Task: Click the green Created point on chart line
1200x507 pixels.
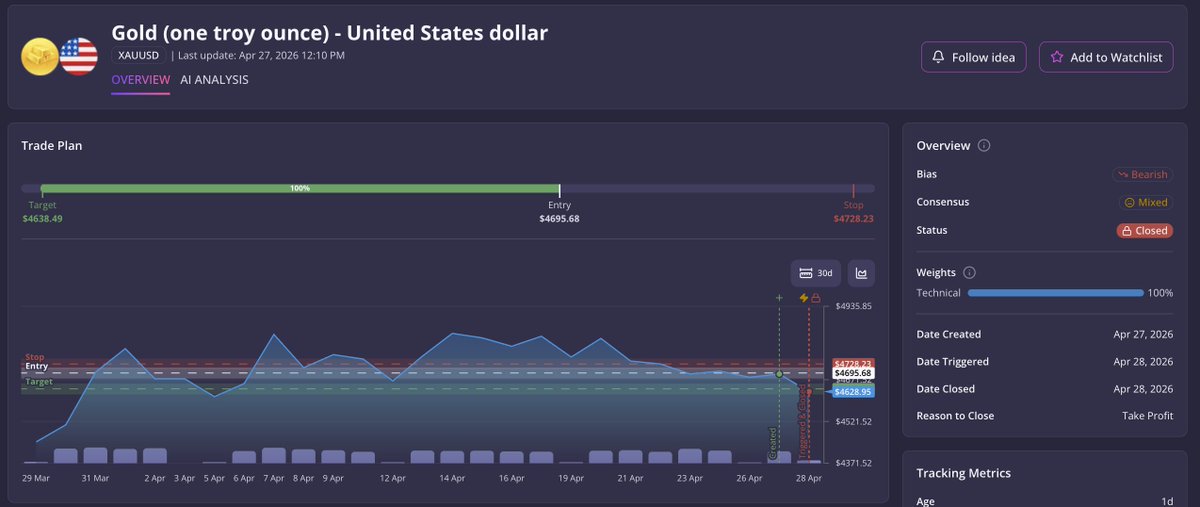Action: tap(779, 374)
